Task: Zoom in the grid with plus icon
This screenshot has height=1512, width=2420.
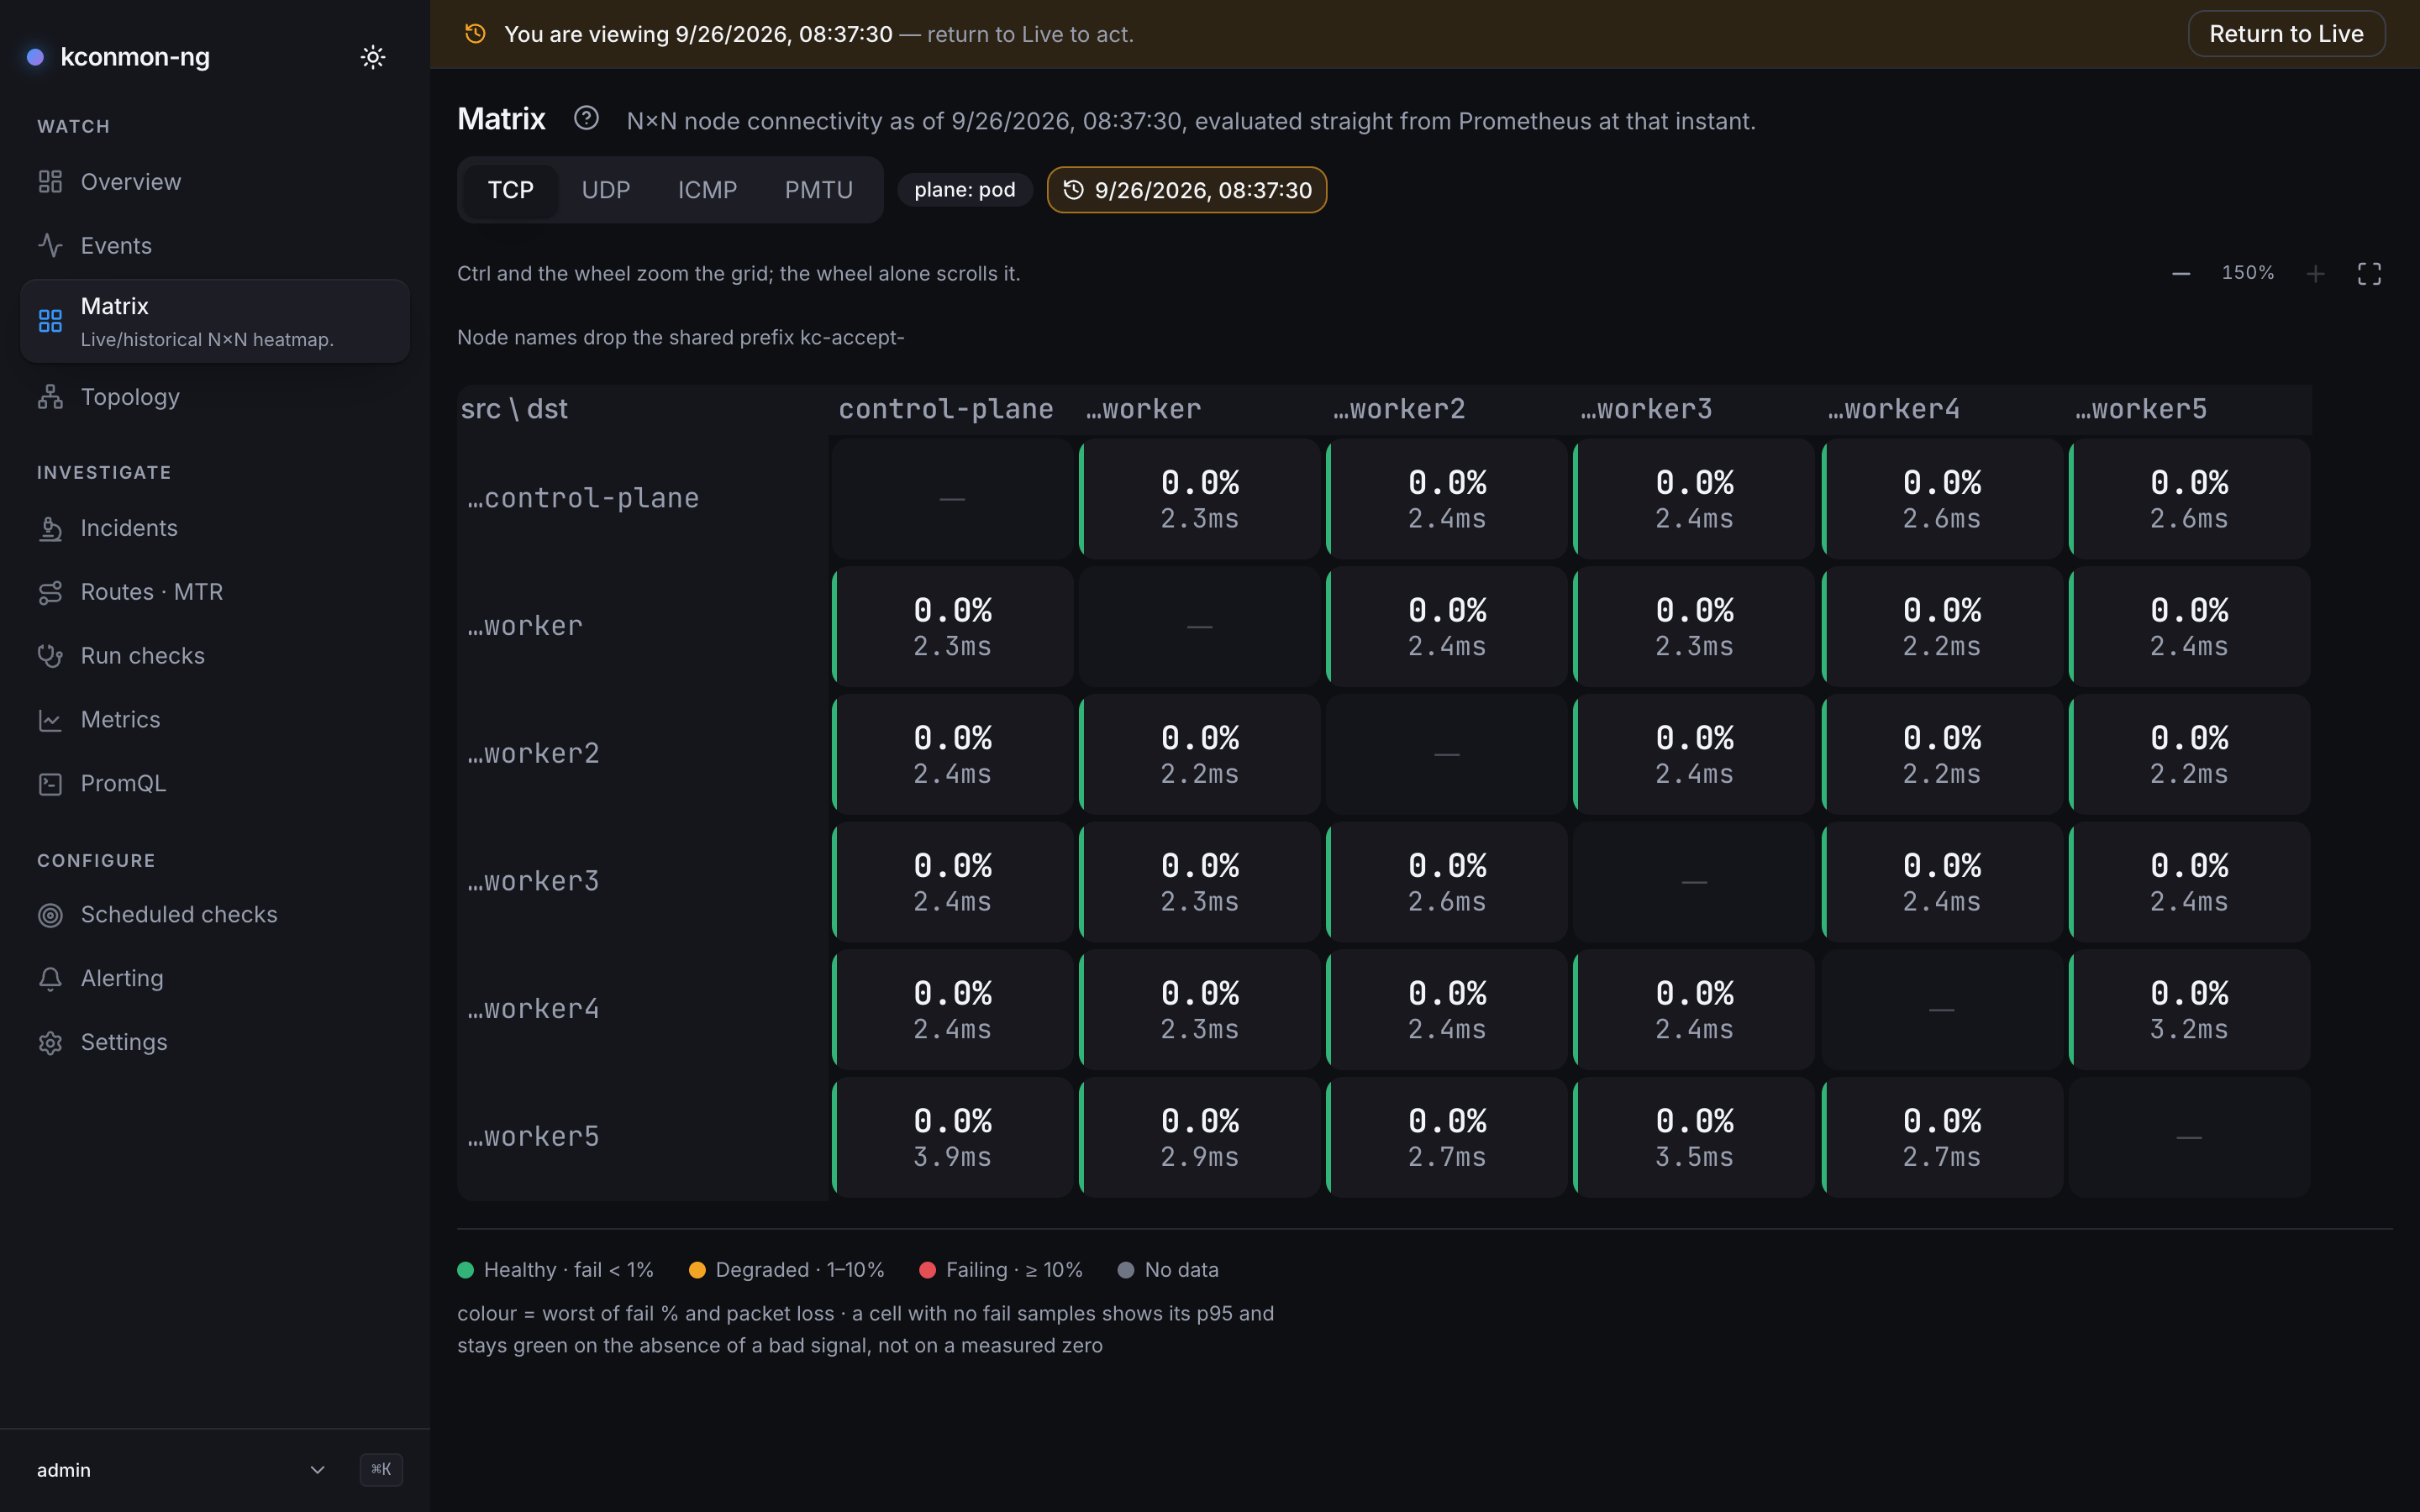Action: click(2315, 274)
